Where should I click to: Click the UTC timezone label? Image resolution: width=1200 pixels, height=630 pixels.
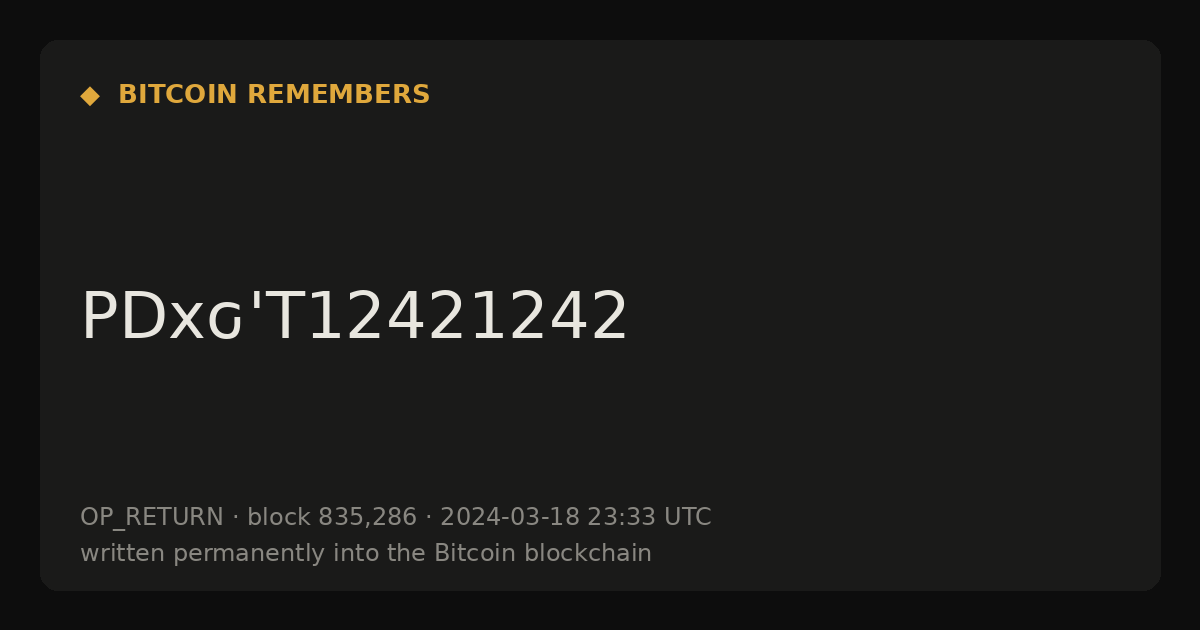[x=688, y=518]
